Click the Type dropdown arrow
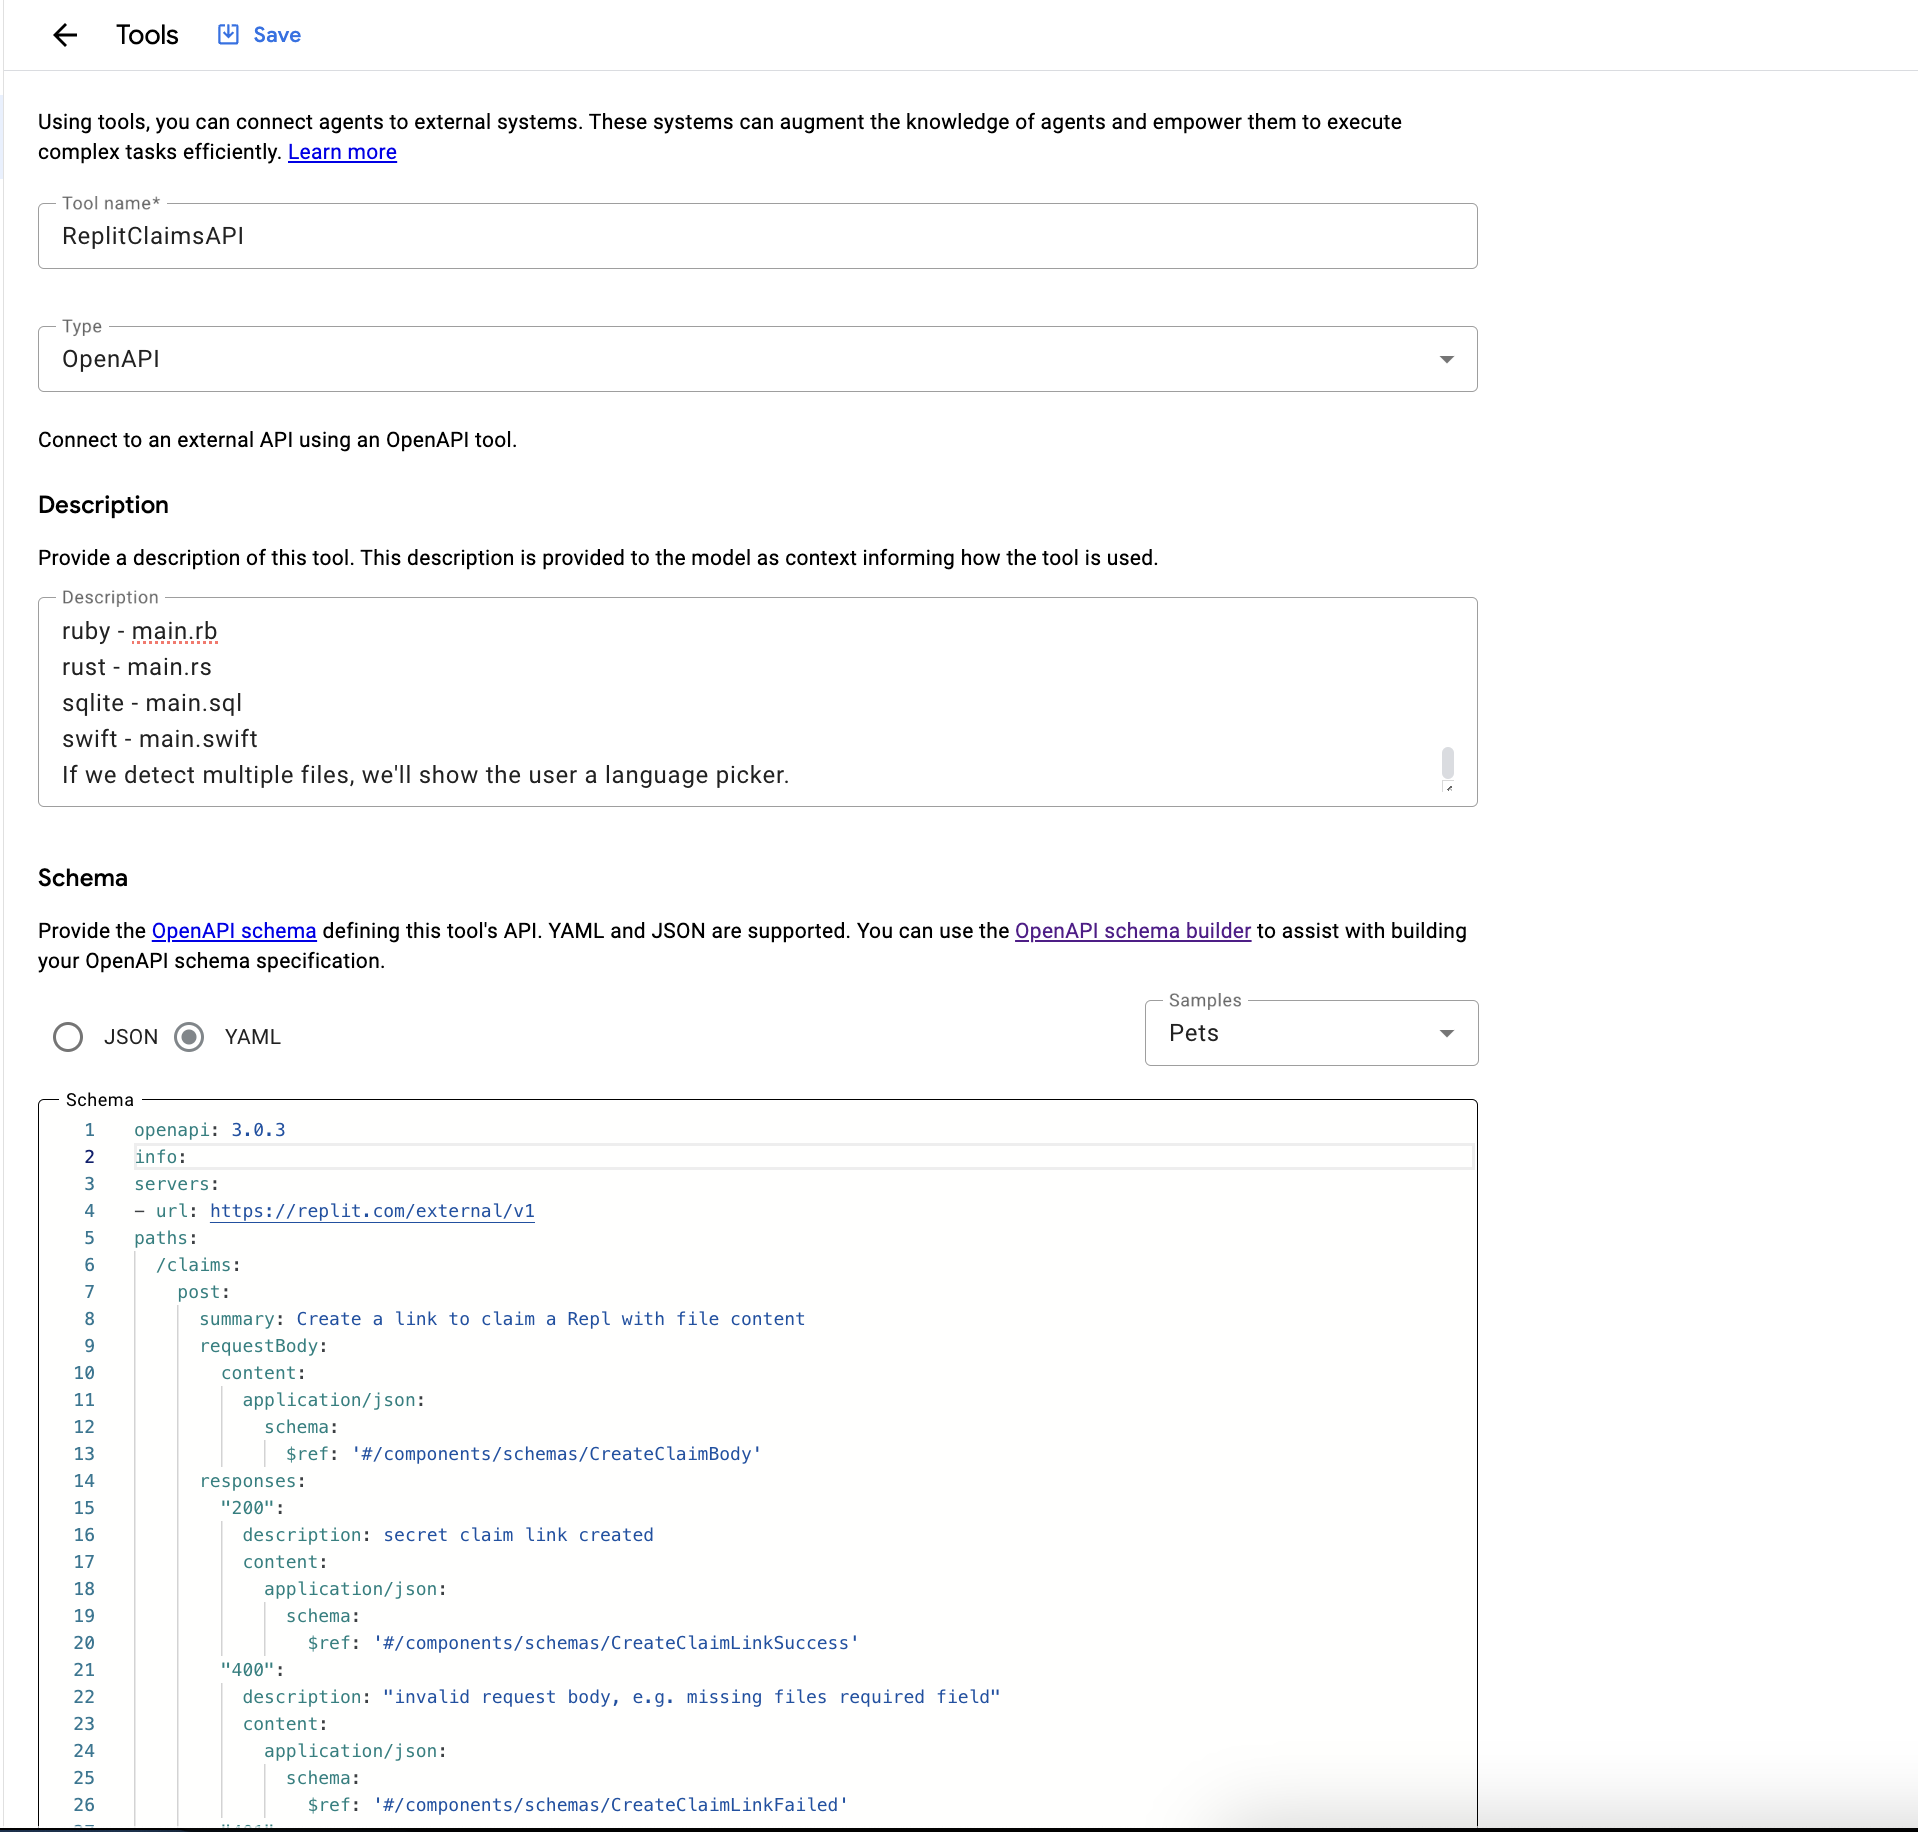 pos(1446,359)
